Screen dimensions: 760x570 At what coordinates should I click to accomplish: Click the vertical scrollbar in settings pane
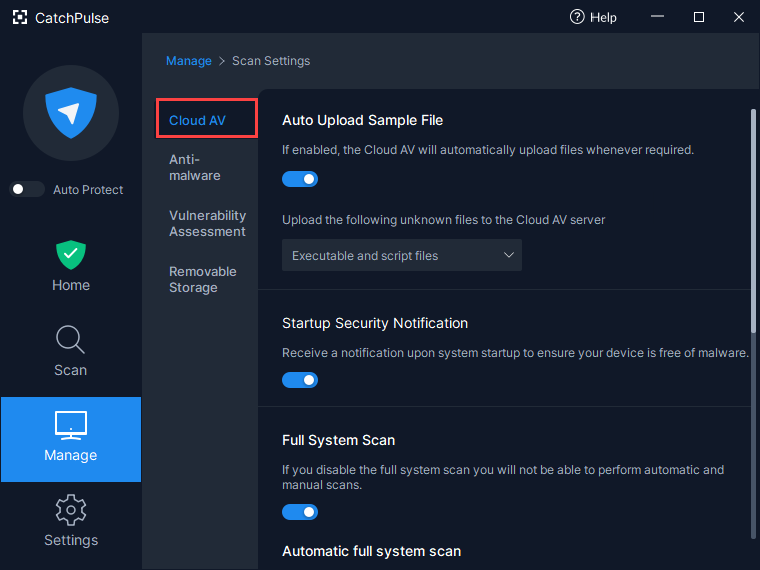[753, 221]
